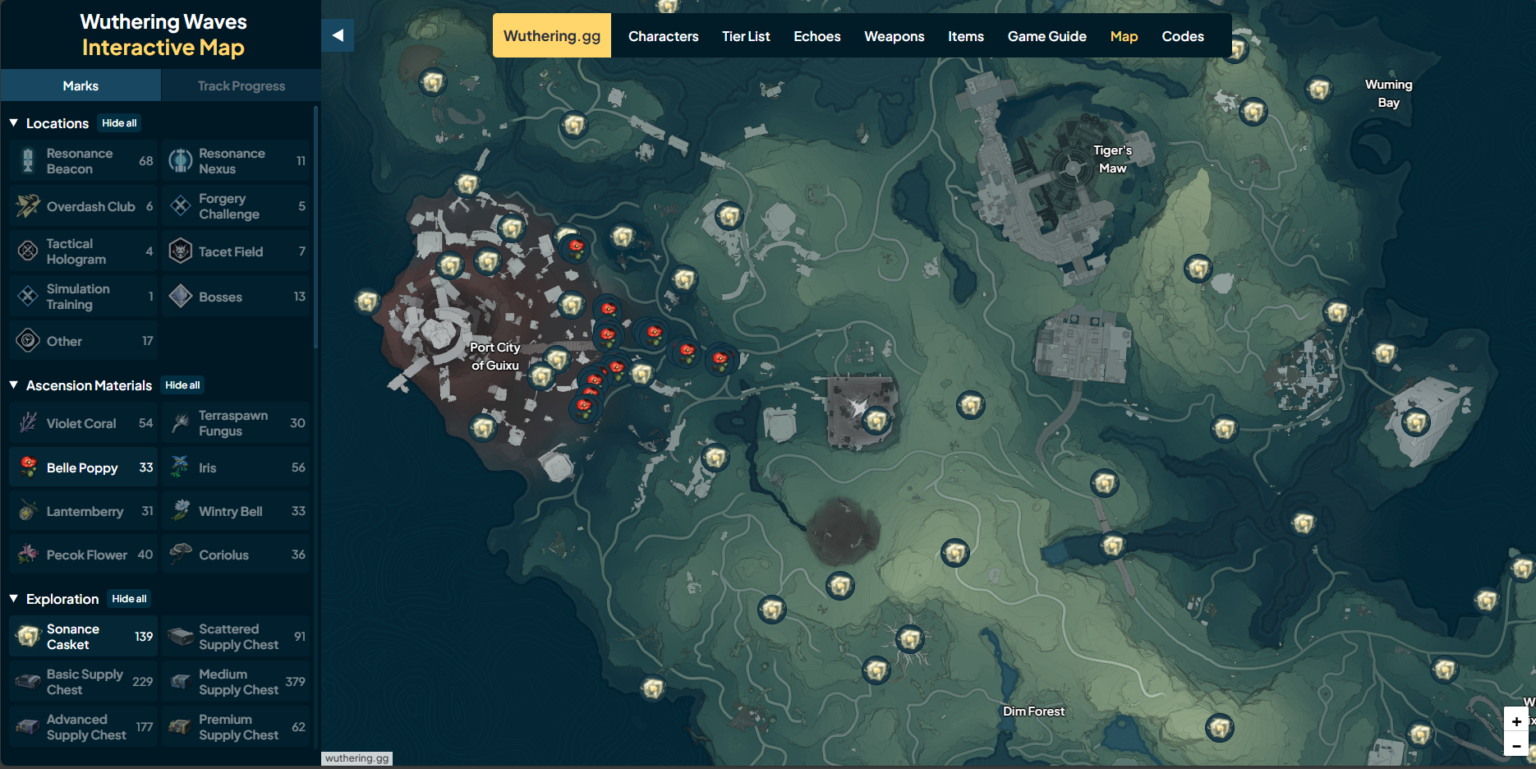Collapse the Locations section
This screenshot has height=769, width=1536.
[x=12, y=123]
